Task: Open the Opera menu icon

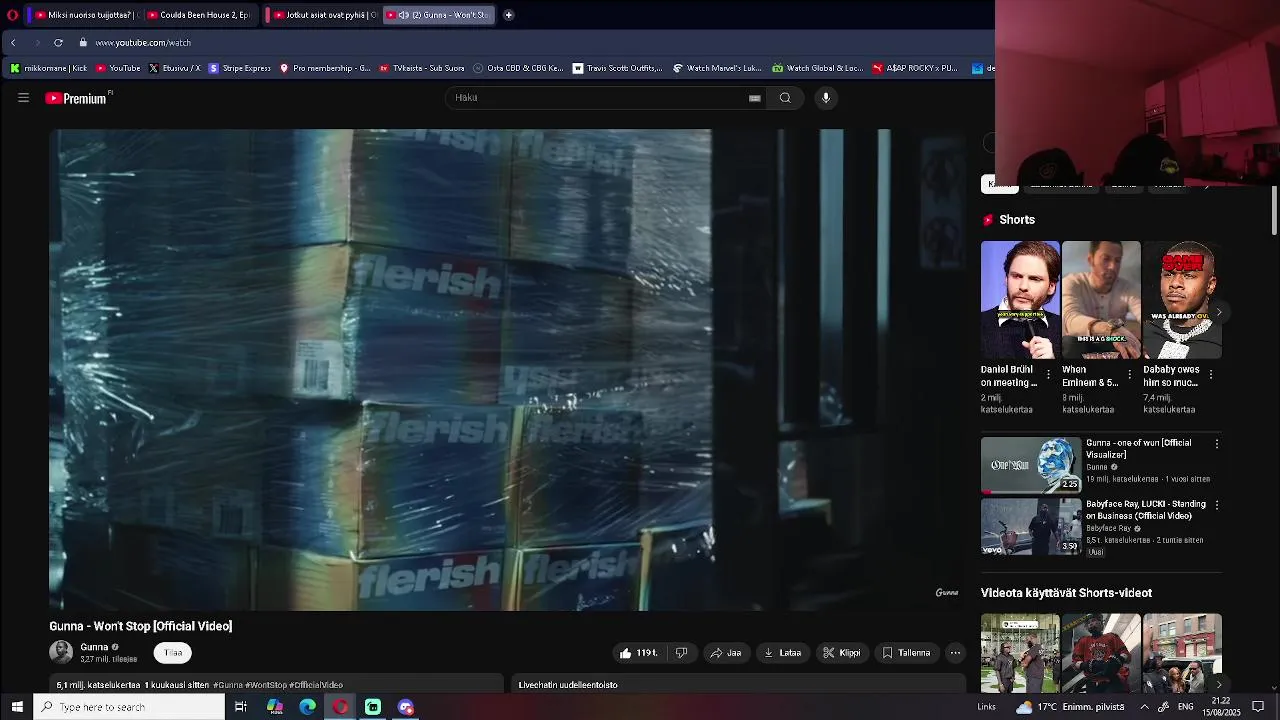Action: pyautogui.click(x=12, y=15)
